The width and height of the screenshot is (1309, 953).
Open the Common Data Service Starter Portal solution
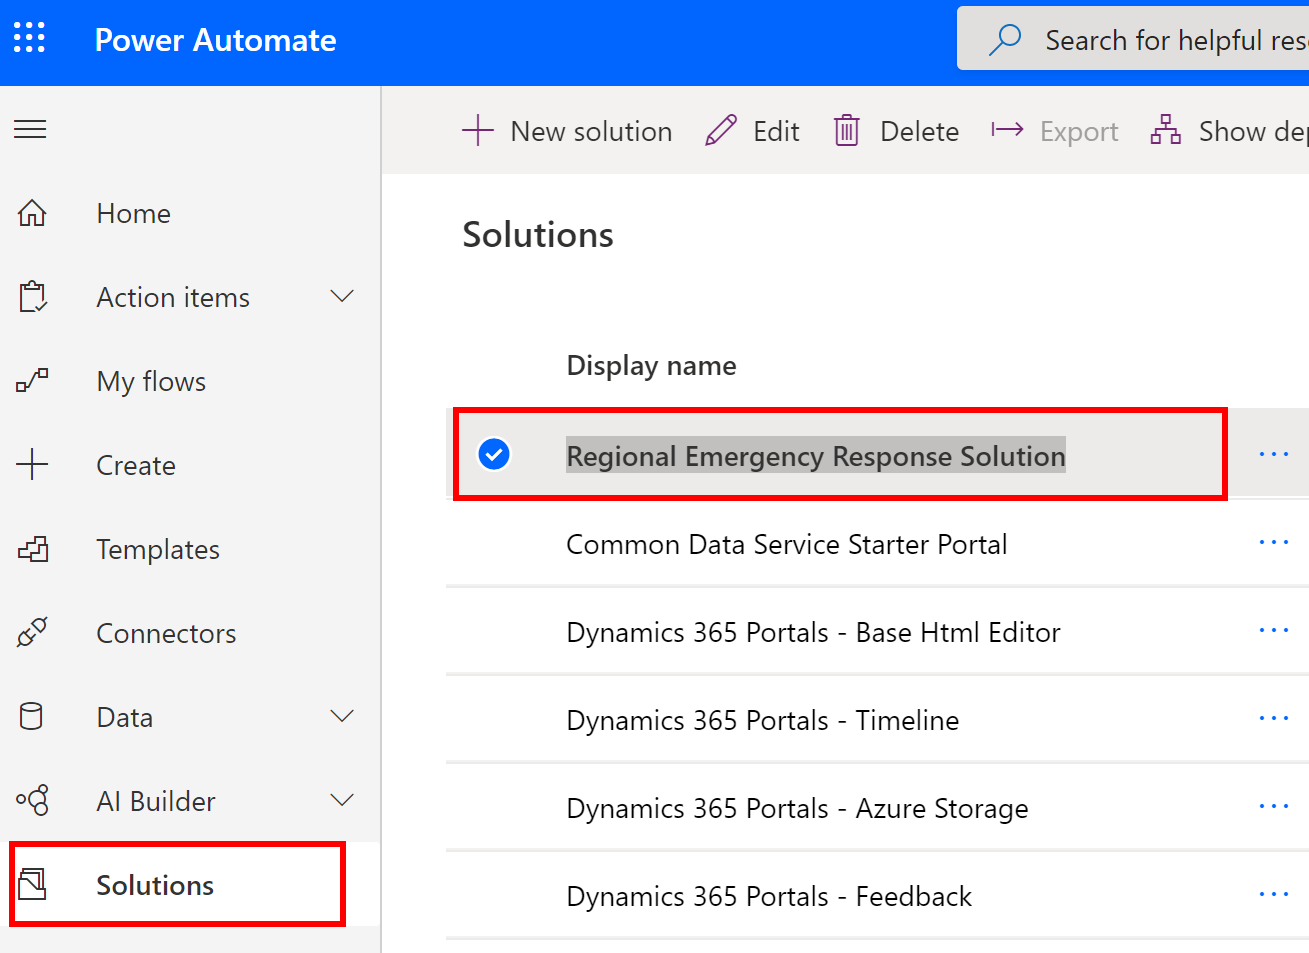click(786, 545)
